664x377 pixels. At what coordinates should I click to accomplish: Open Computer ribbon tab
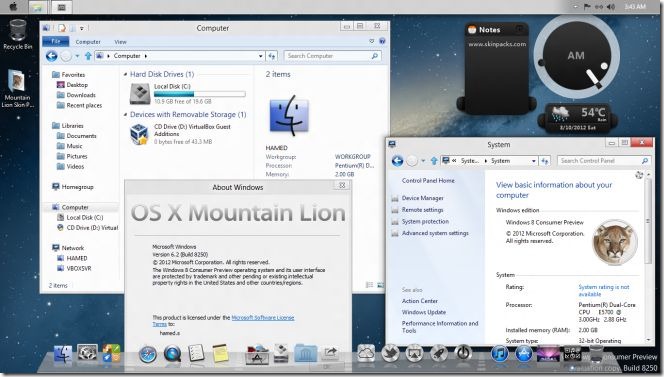(x=88, y=42)
